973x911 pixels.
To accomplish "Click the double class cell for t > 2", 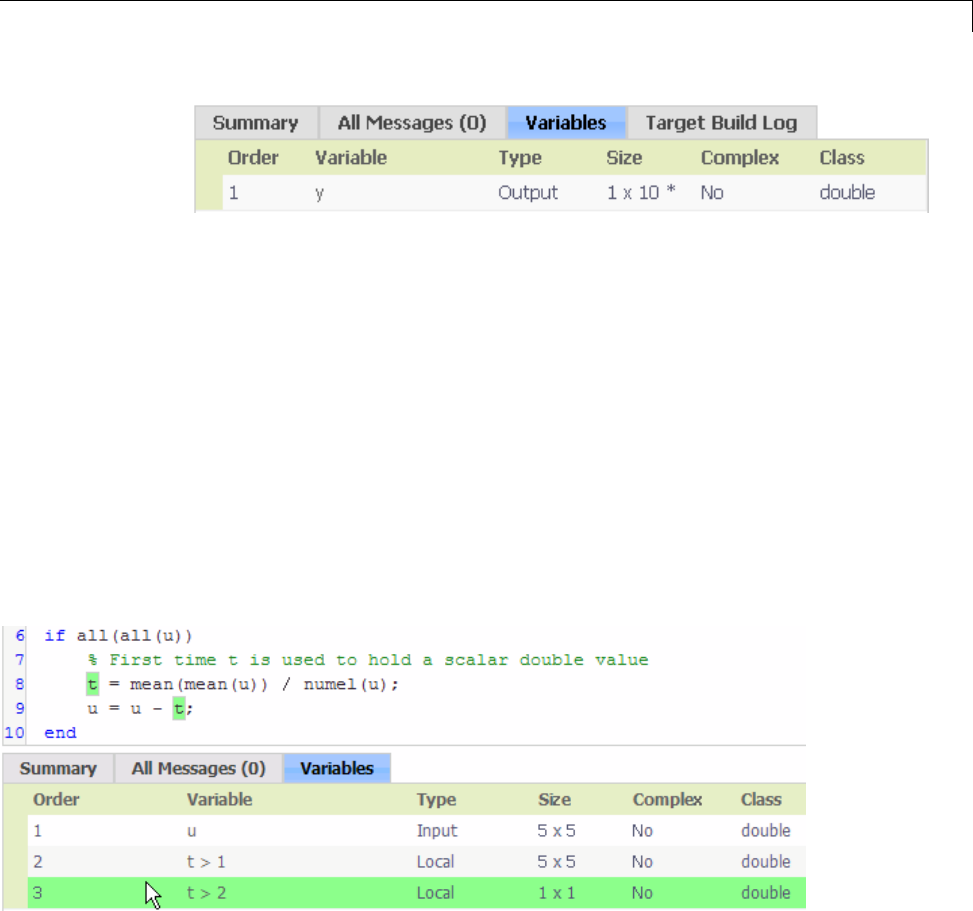I will coord(766,892).
